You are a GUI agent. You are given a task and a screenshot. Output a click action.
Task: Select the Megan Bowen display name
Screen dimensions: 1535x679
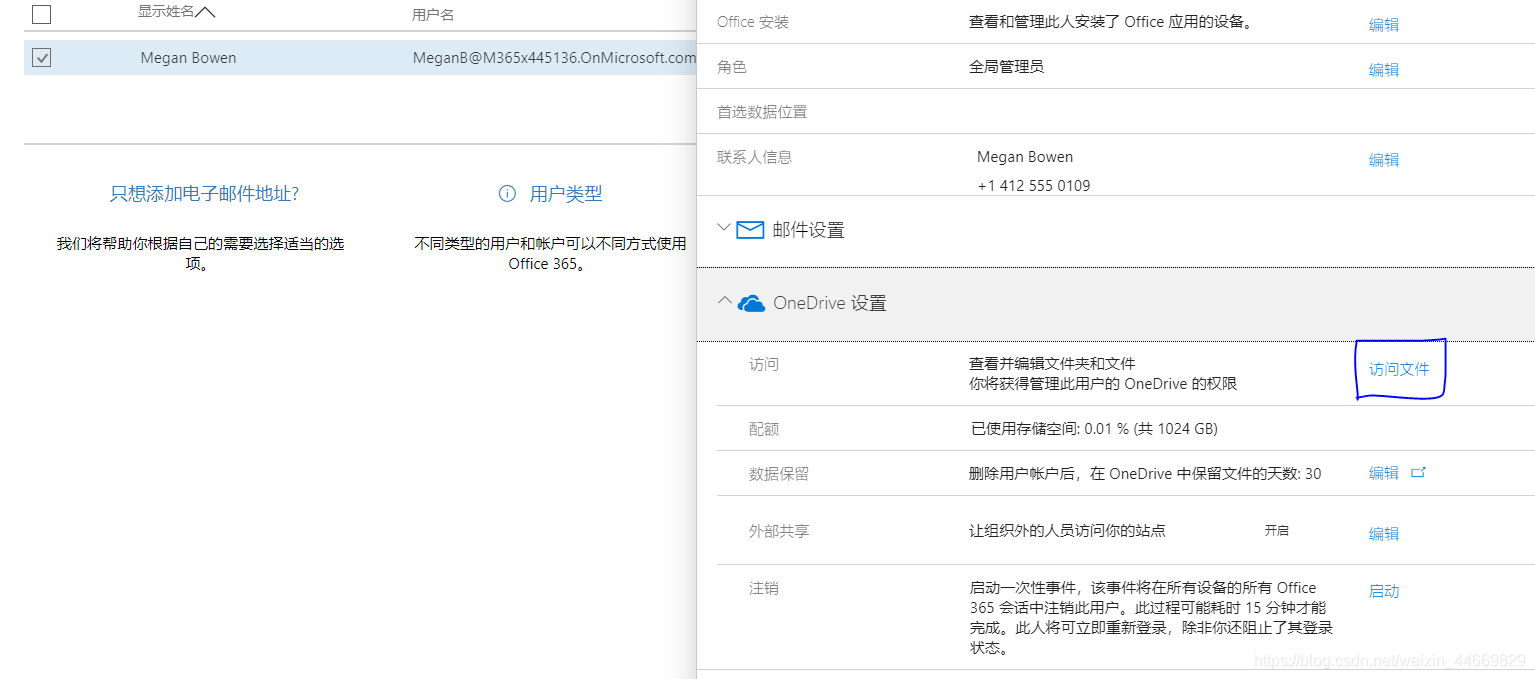(x=188, y=58)
